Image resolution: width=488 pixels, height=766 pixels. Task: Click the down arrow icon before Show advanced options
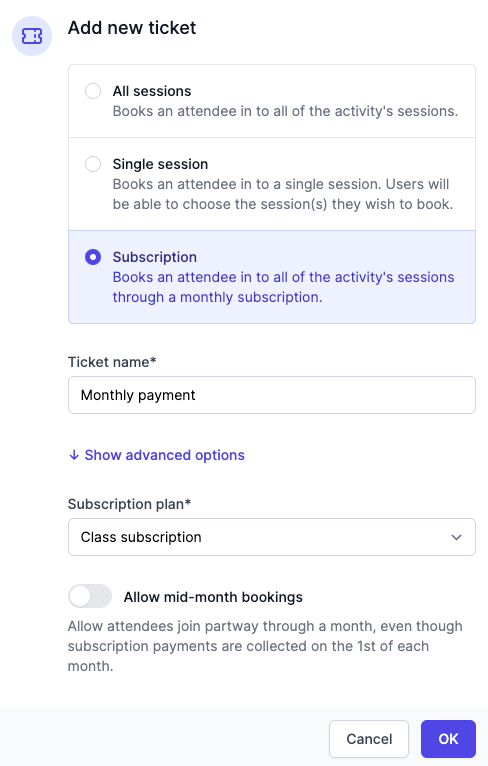coord(74,455)
